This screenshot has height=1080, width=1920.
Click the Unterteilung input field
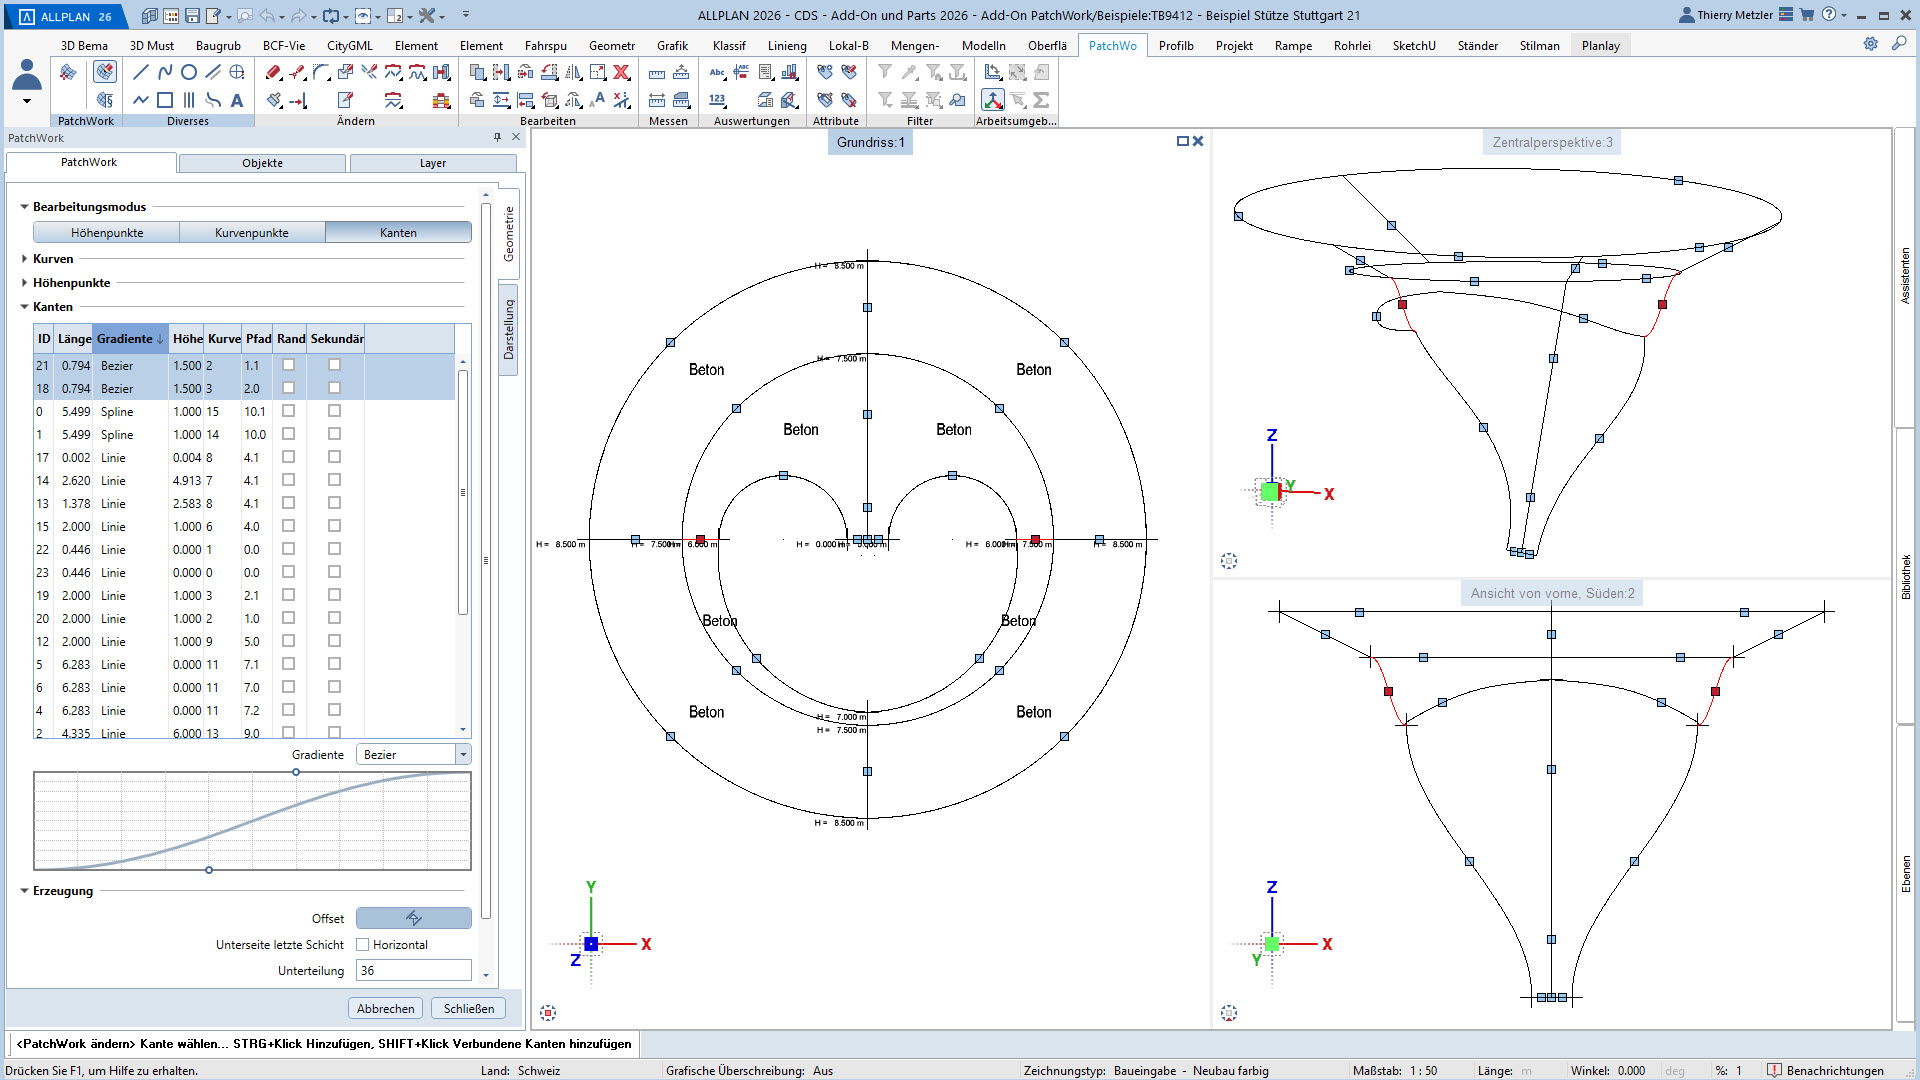click(x=413, y=970)
